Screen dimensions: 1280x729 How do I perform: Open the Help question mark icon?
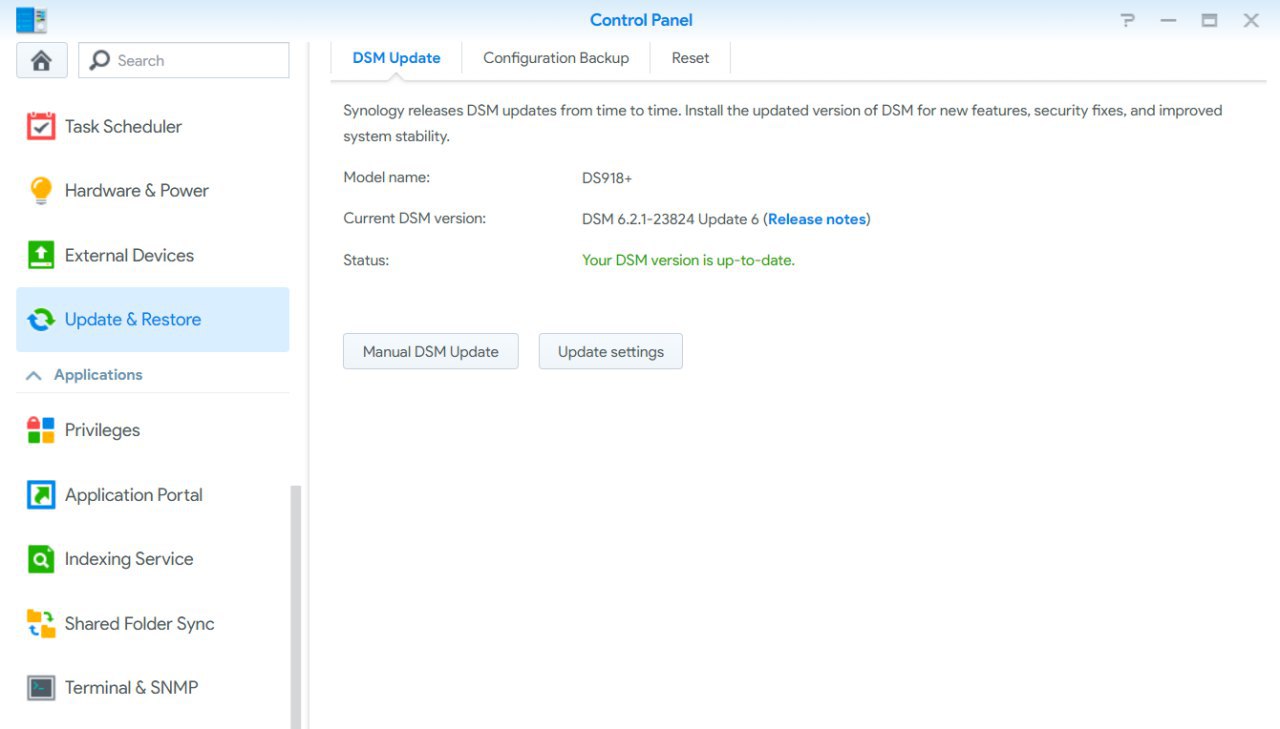(1127, 20)
